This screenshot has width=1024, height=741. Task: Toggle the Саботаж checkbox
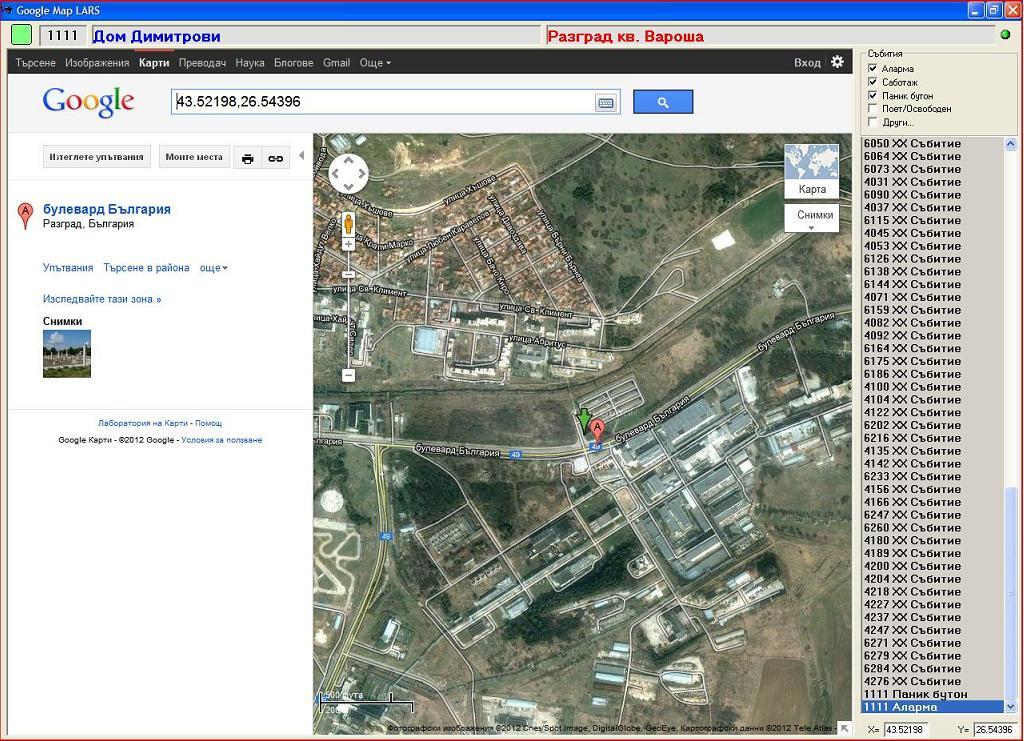pyautogui.click(x=872, y=82)
